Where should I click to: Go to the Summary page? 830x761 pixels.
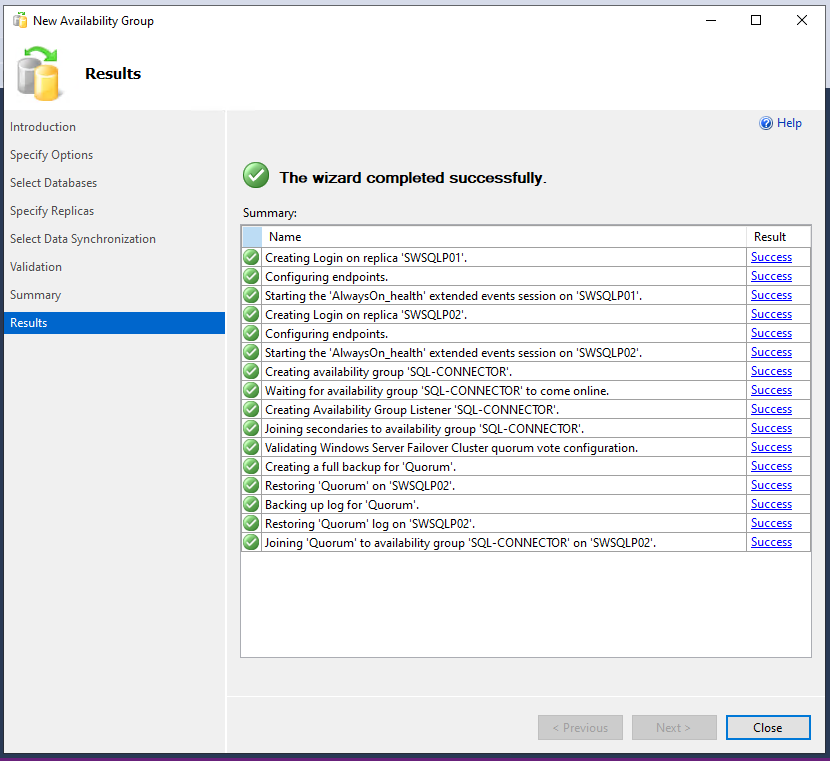[35, 295]
